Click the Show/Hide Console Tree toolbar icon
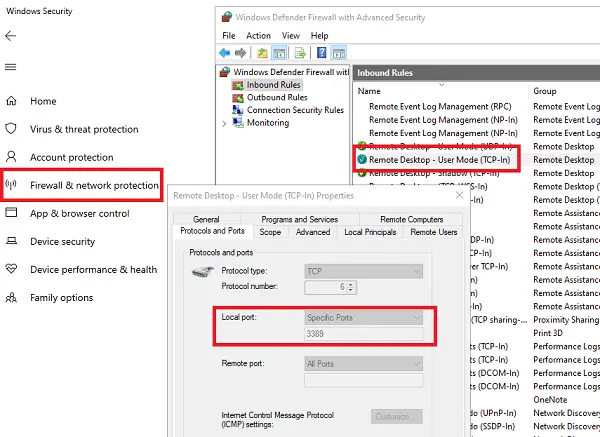Image resolution: width=600 pixels, height=437 pixels. coord(279,53)
